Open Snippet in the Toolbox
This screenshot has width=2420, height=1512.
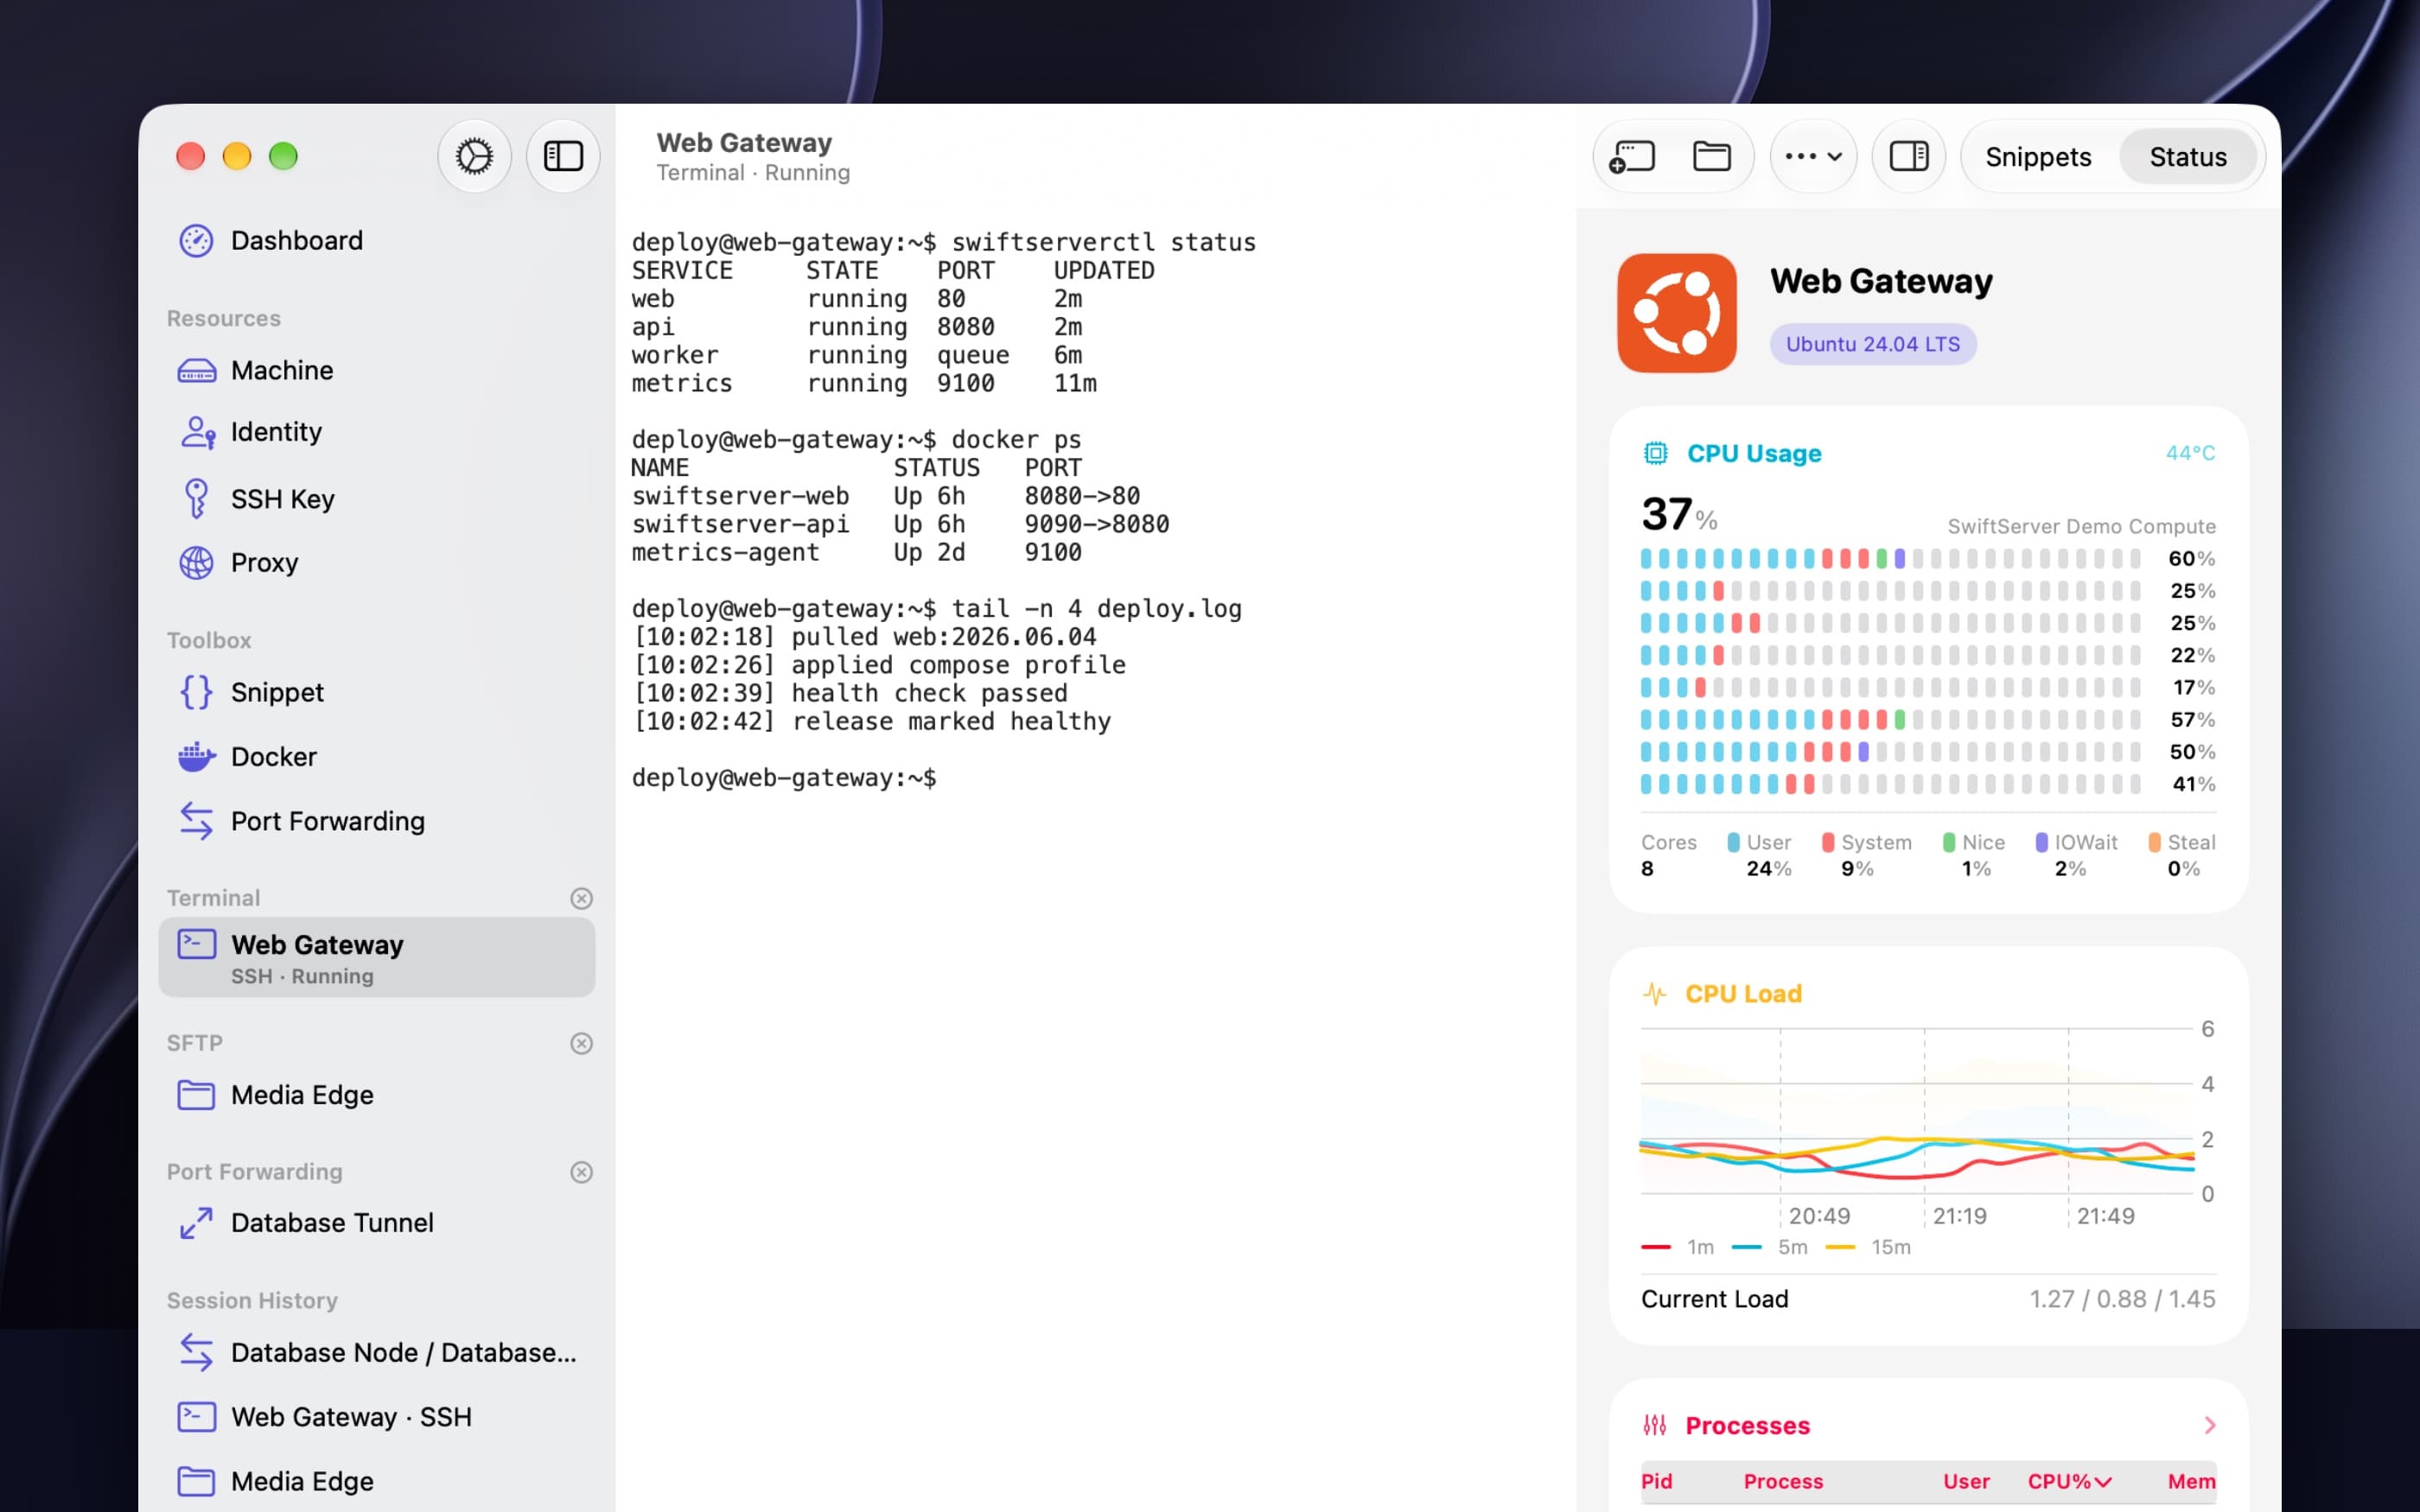[376, 692]
